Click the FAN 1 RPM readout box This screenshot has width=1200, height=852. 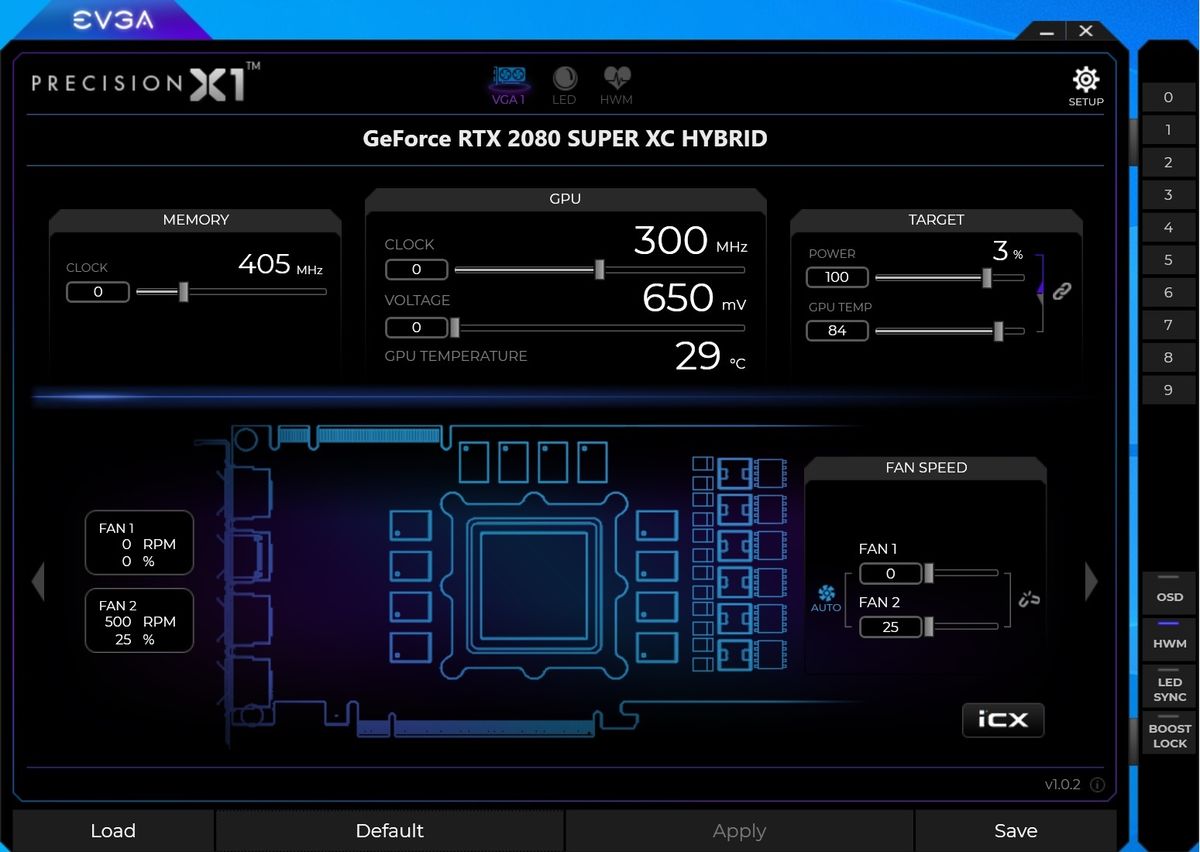(x=139, y=545)
